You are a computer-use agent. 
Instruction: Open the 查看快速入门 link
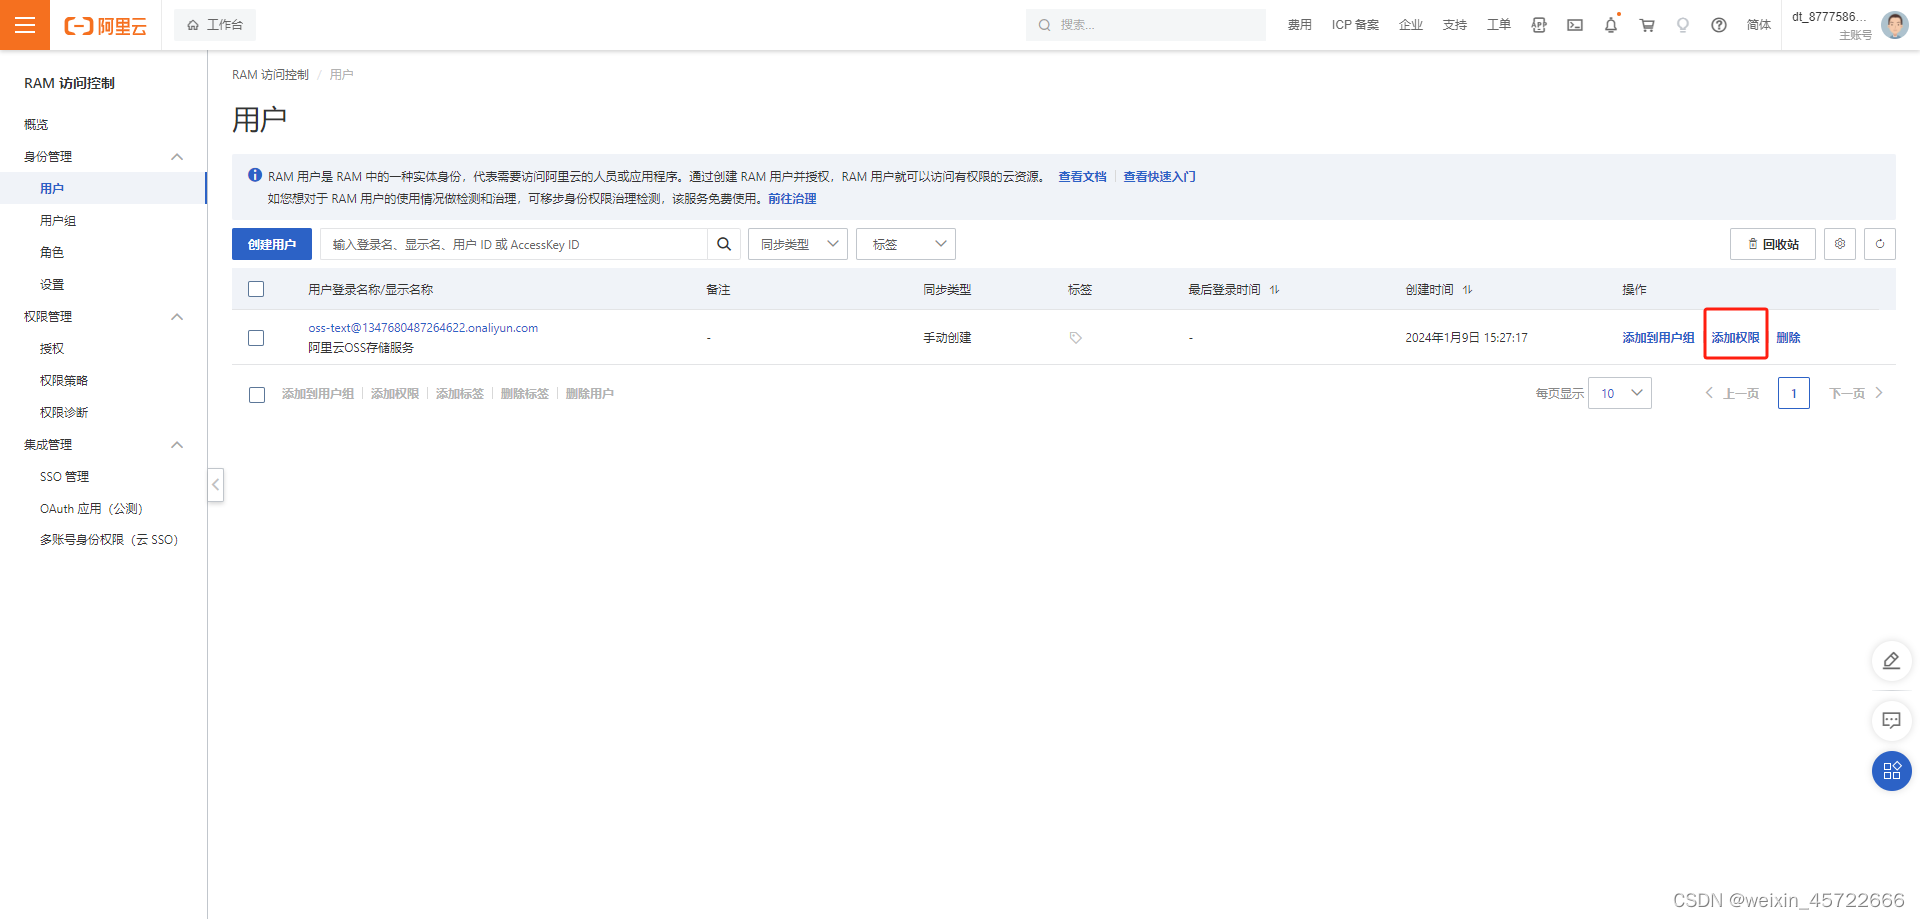pos(1159,176)
